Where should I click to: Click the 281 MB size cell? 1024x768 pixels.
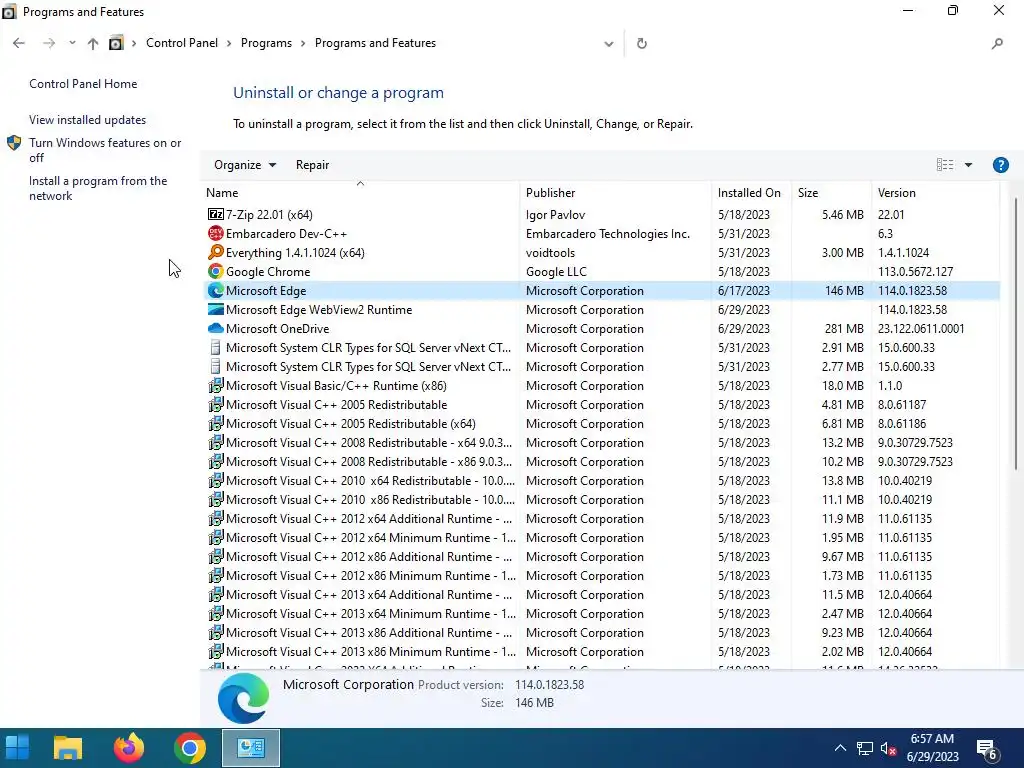(844, 328)
